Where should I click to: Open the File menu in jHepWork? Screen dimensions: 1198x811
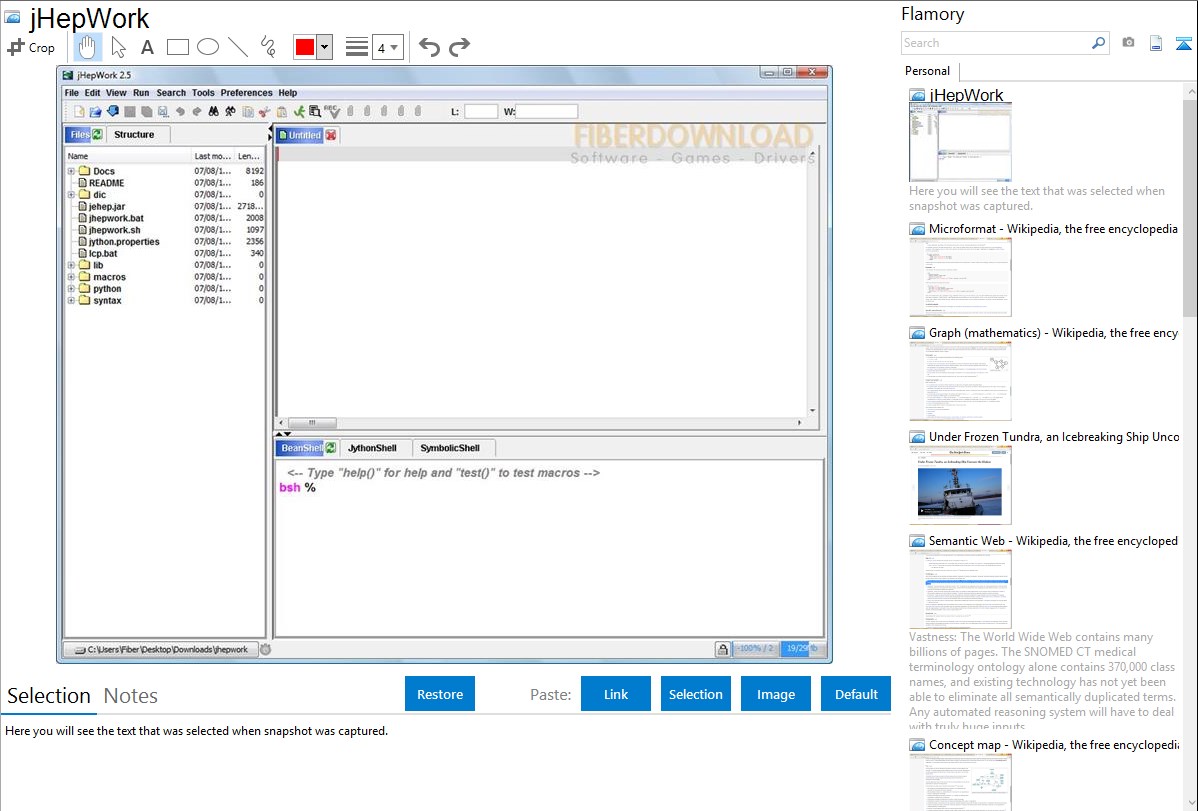pos(72,92)
